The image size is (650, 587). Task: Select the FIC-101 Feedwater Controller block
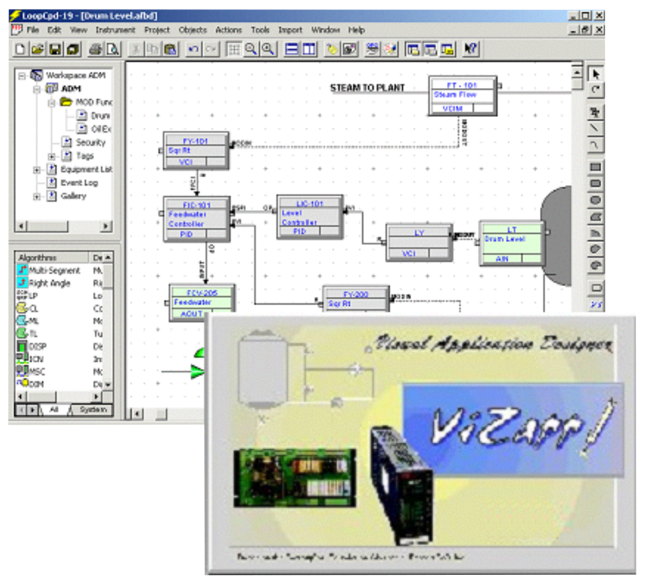coord(196,219)
